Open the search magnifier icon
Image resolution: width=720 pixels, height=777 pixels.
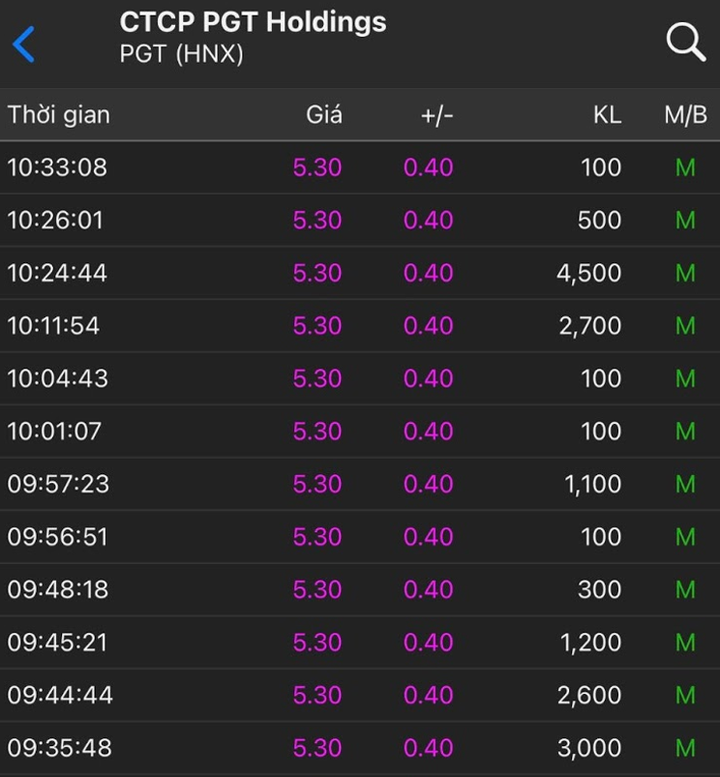685,42
